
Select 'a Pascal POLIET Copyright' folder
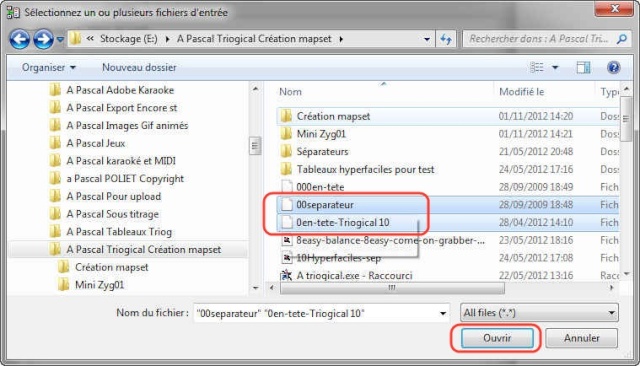point(125,179)
